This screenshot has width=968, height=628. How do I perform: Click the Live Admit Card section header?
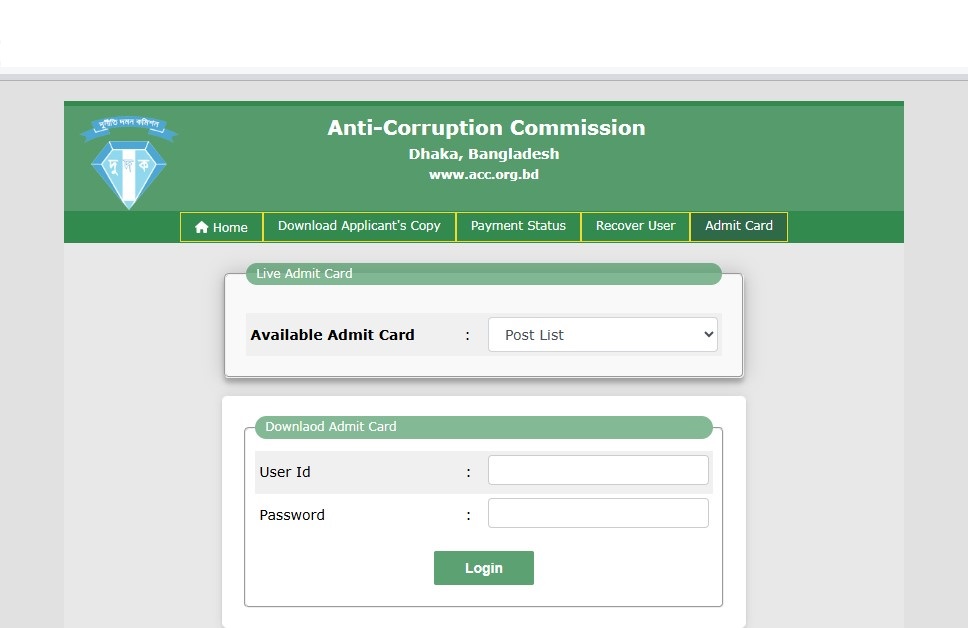coord(304,273)
